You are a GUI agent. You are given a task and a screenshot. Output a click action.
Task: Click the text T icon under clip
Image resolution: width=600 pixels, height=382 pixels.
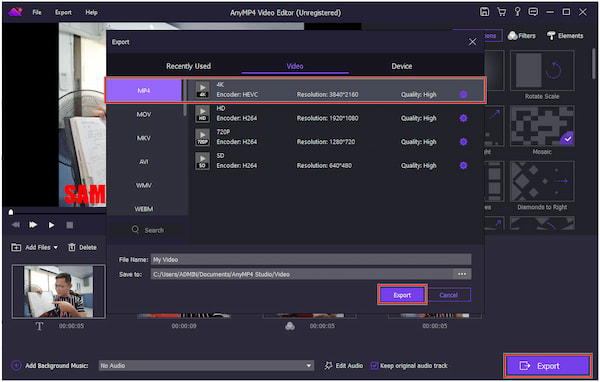click(39, 326)
